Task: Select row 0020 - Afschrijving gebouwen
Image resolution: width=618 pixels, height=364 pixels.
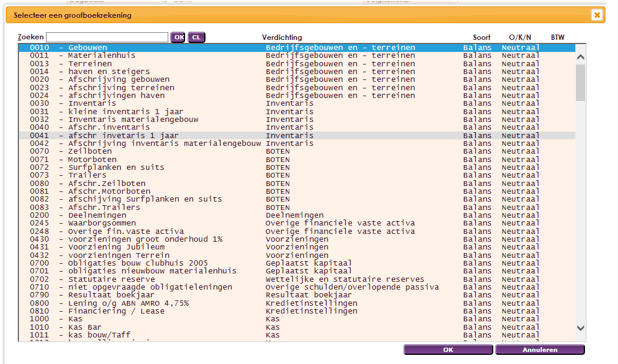Action: 297,79
